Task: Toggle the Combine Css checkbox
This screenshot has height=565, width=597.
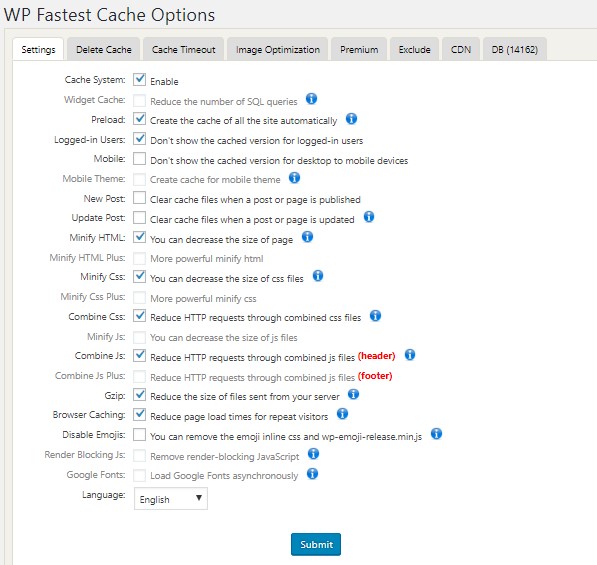Action: tap(139, 316)
